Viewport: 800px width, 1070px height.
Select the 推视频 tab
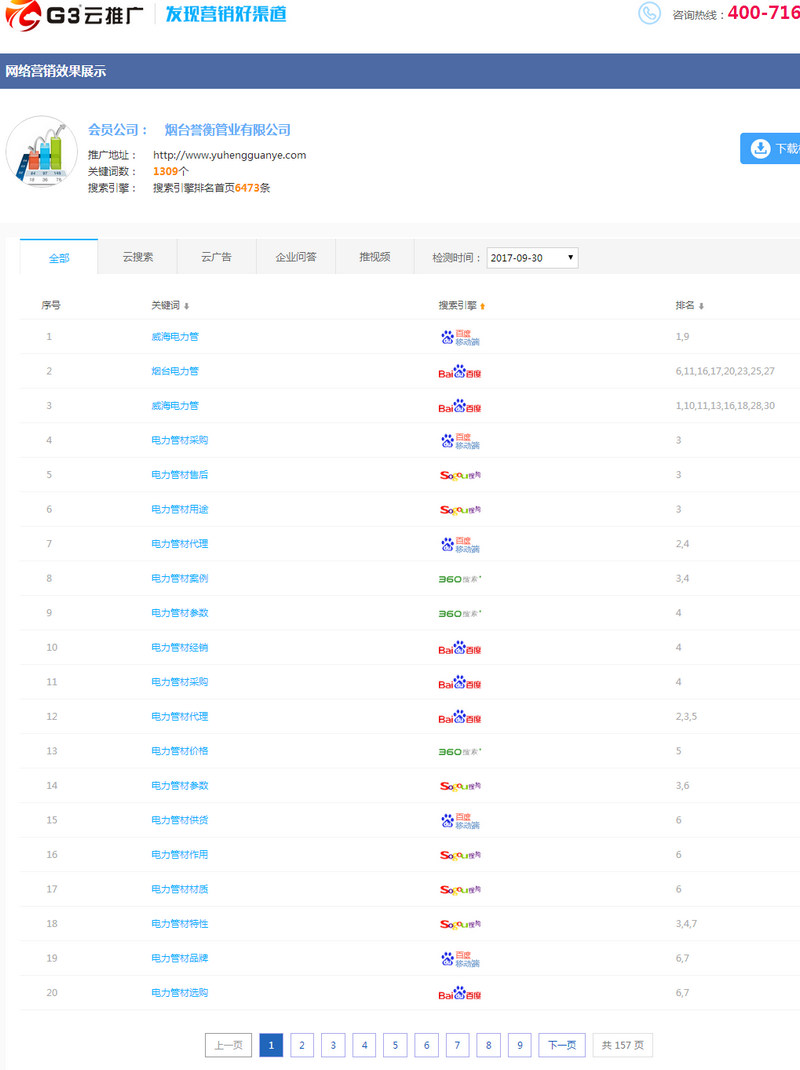point(375,257)
